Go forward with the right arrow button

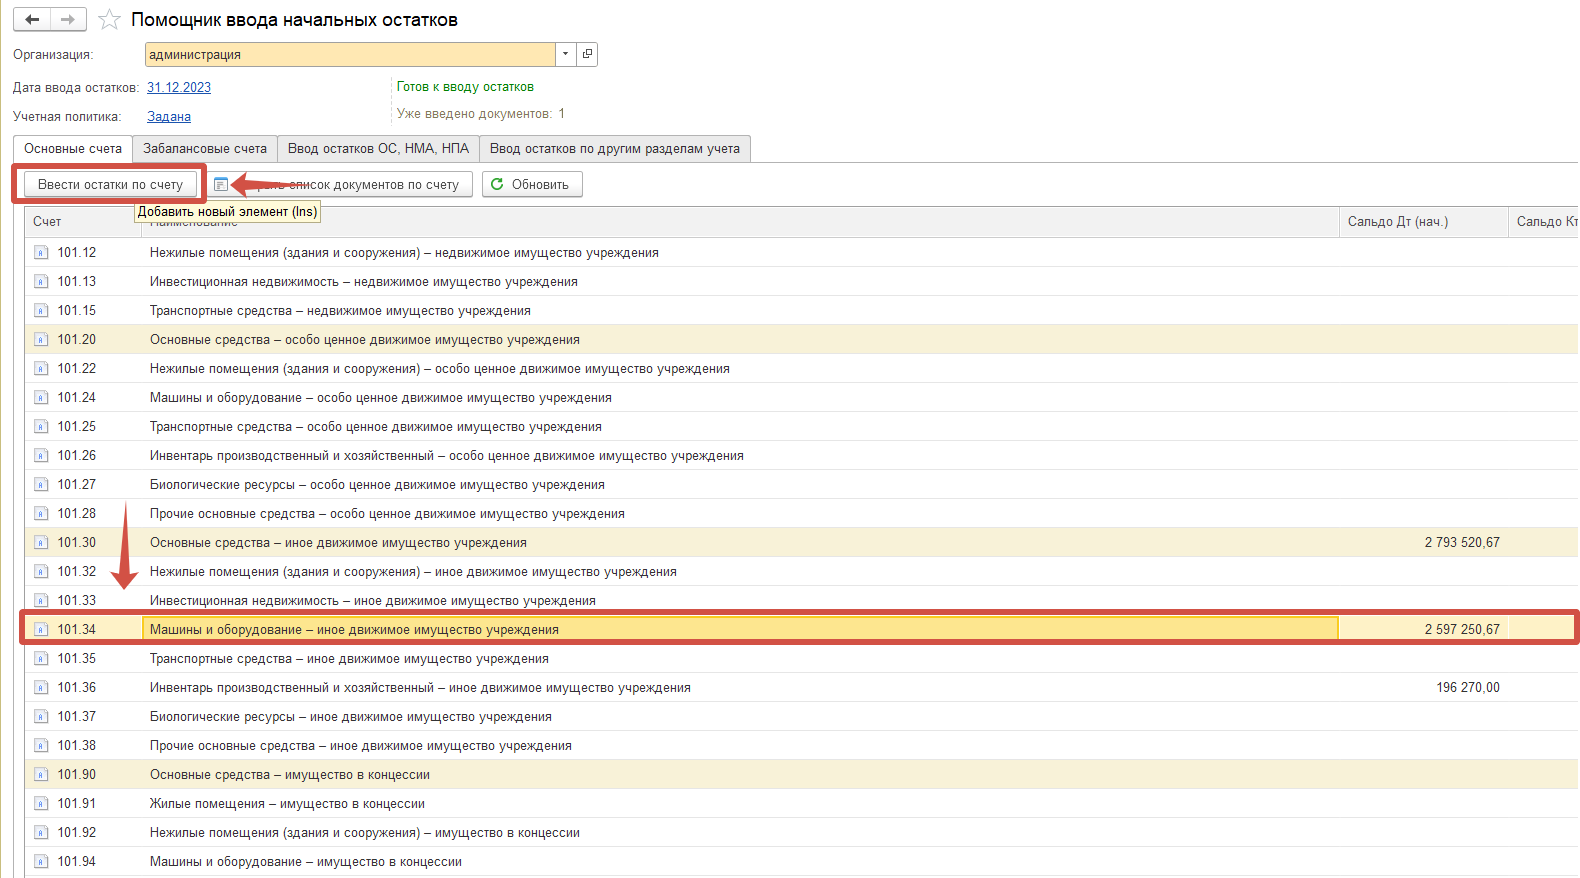[68, 20]
